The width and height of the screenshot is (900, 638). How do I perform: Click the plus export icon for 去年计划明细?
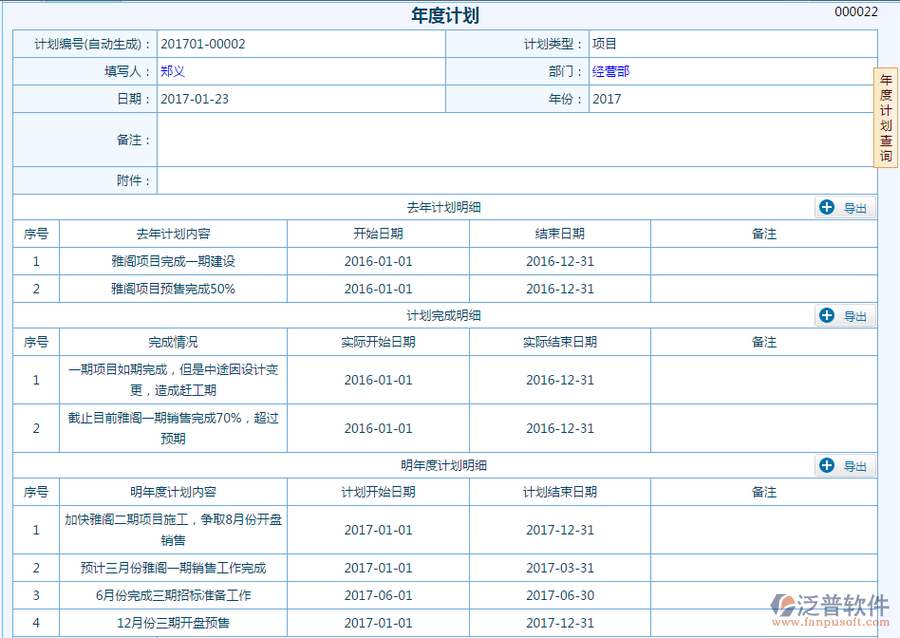(827, 207)
